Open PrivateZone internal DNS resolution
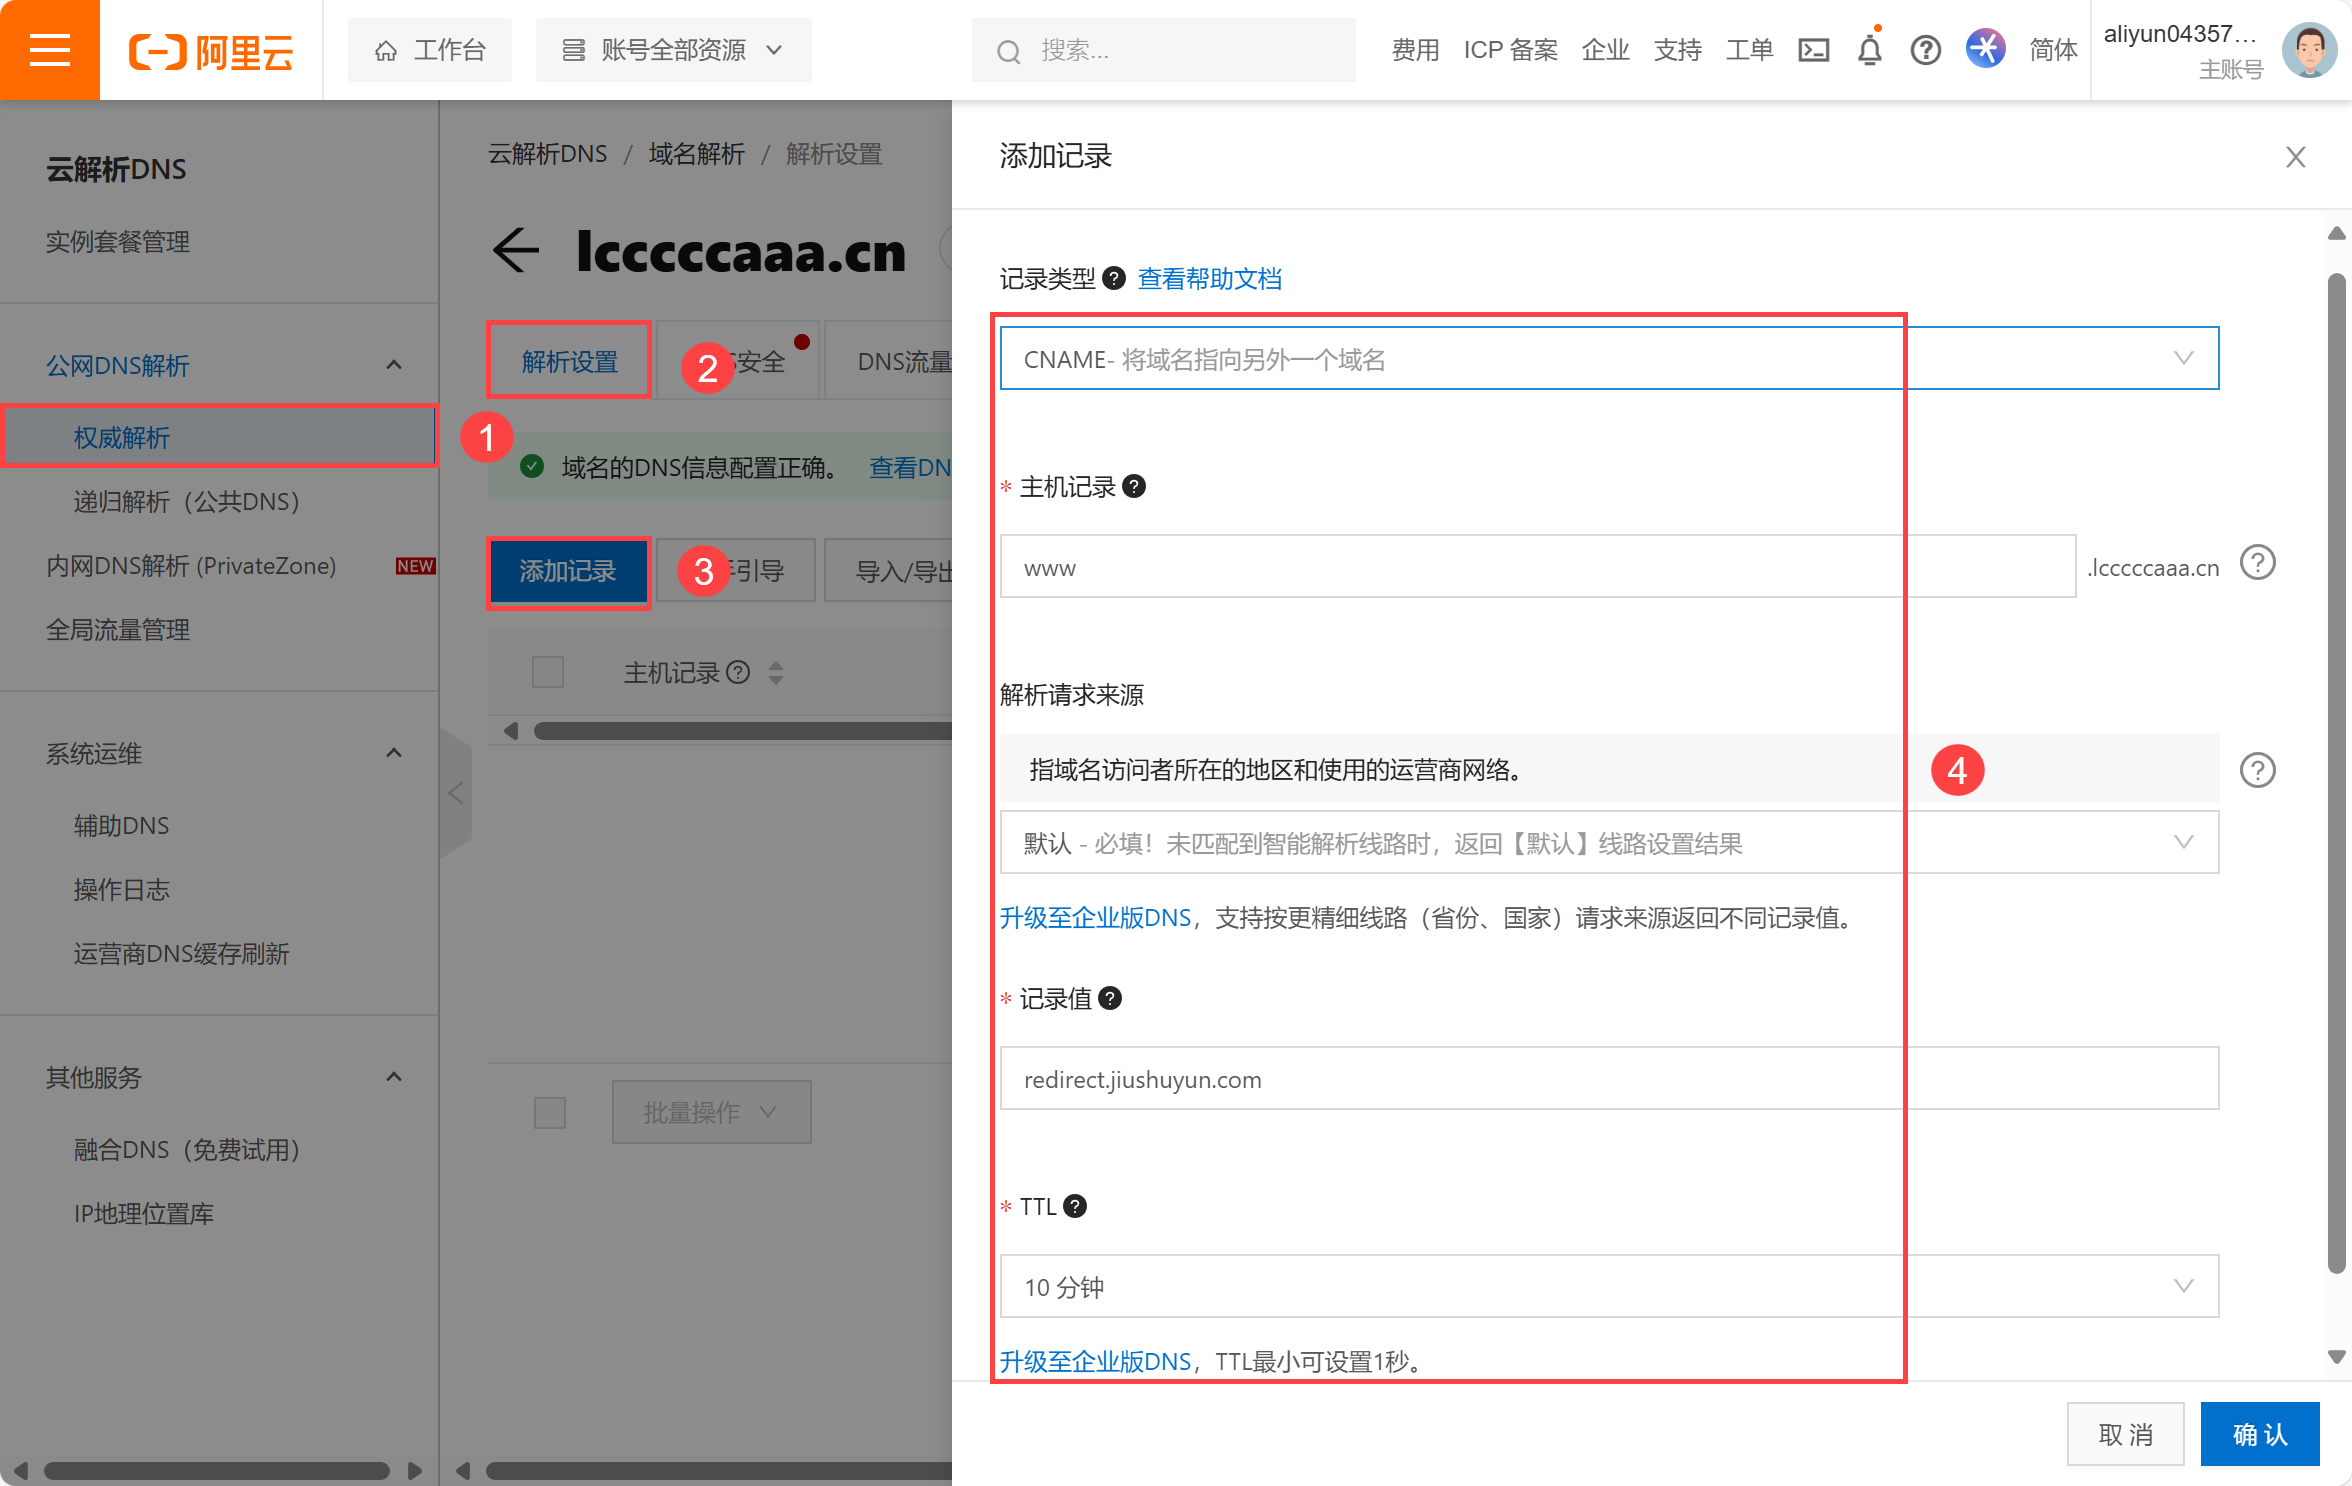 click(x=191, y=565)
